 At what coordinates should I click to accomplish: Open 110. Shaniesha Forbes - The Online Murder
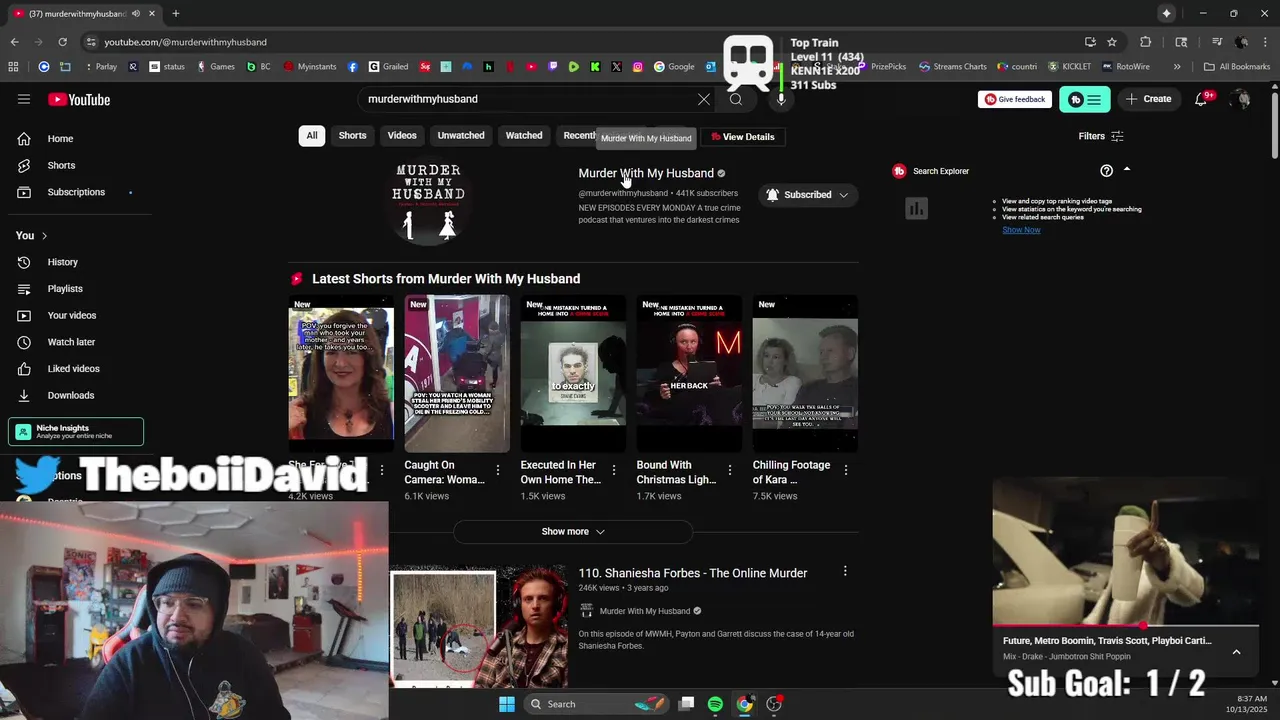(x=693, y=573)
